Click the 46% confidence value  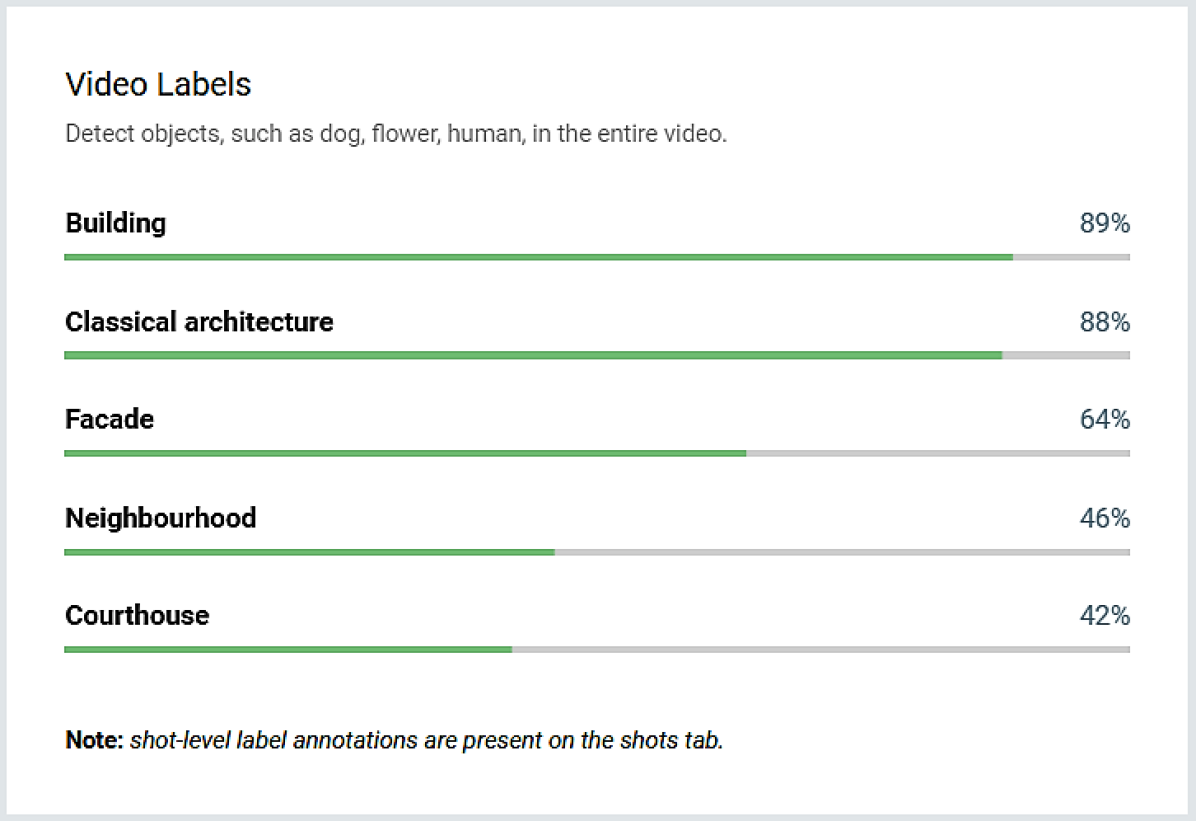tap(1104, 518)
